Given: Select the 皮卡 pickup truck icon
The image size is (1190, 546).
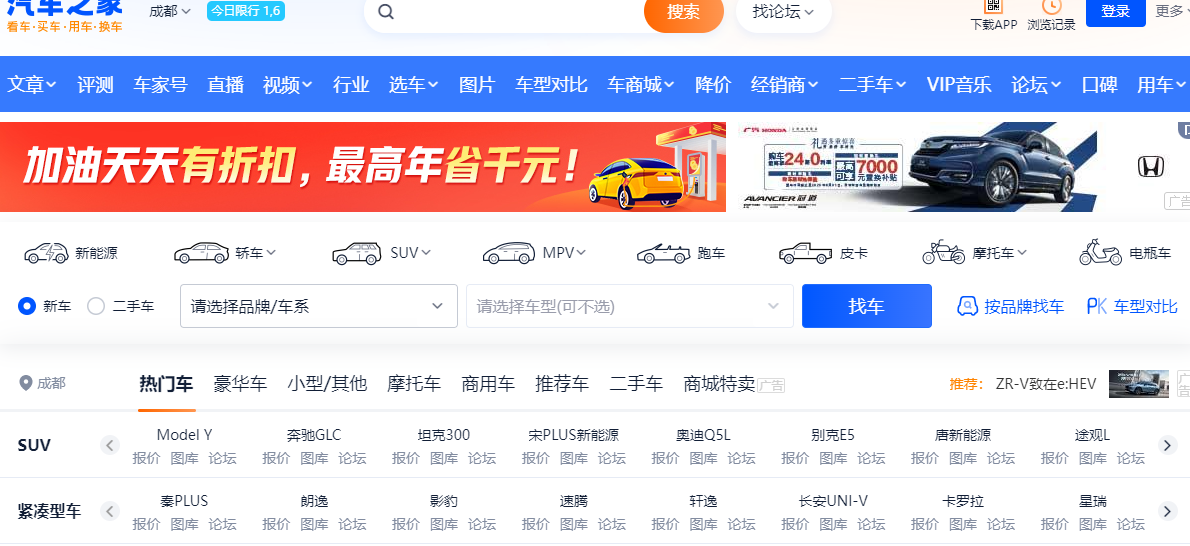Looking at the screenshot, I should tap(805, 253).
